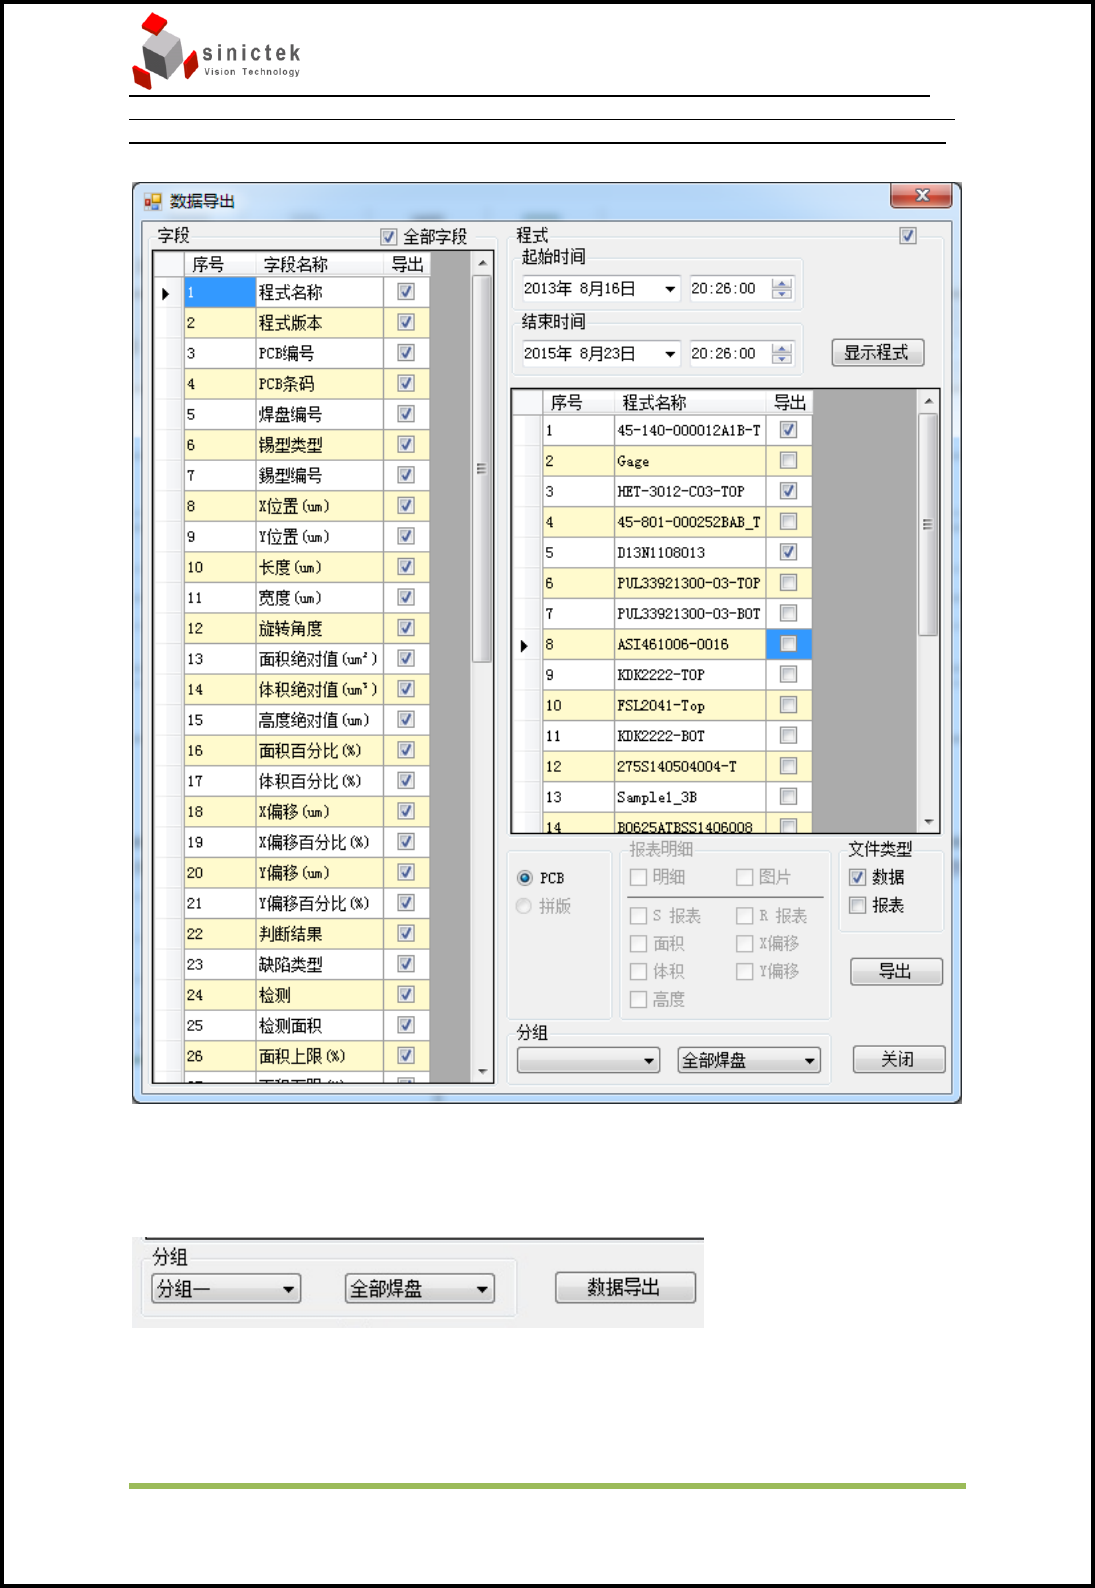Click field list scroll-up arrow
This screenshot has height=1588, width=1095.
pyautogui.click(x=482, y=262)
